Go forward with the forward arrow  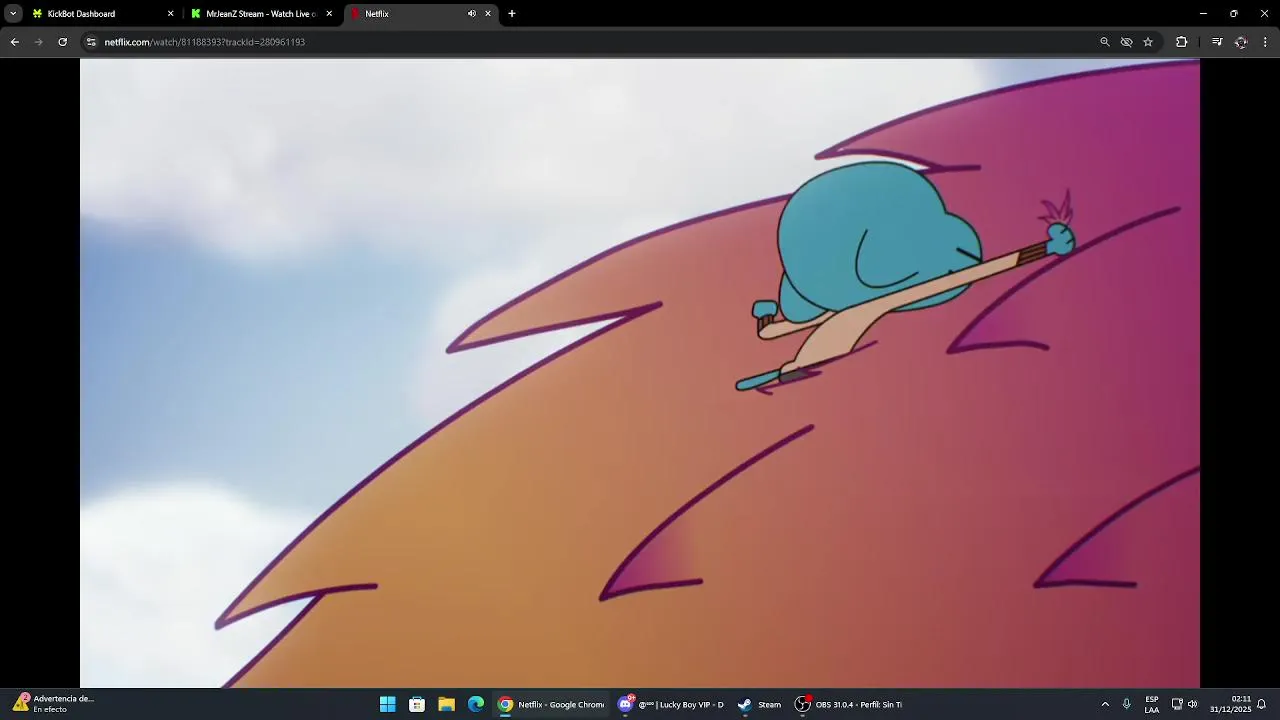pos(39,42)
